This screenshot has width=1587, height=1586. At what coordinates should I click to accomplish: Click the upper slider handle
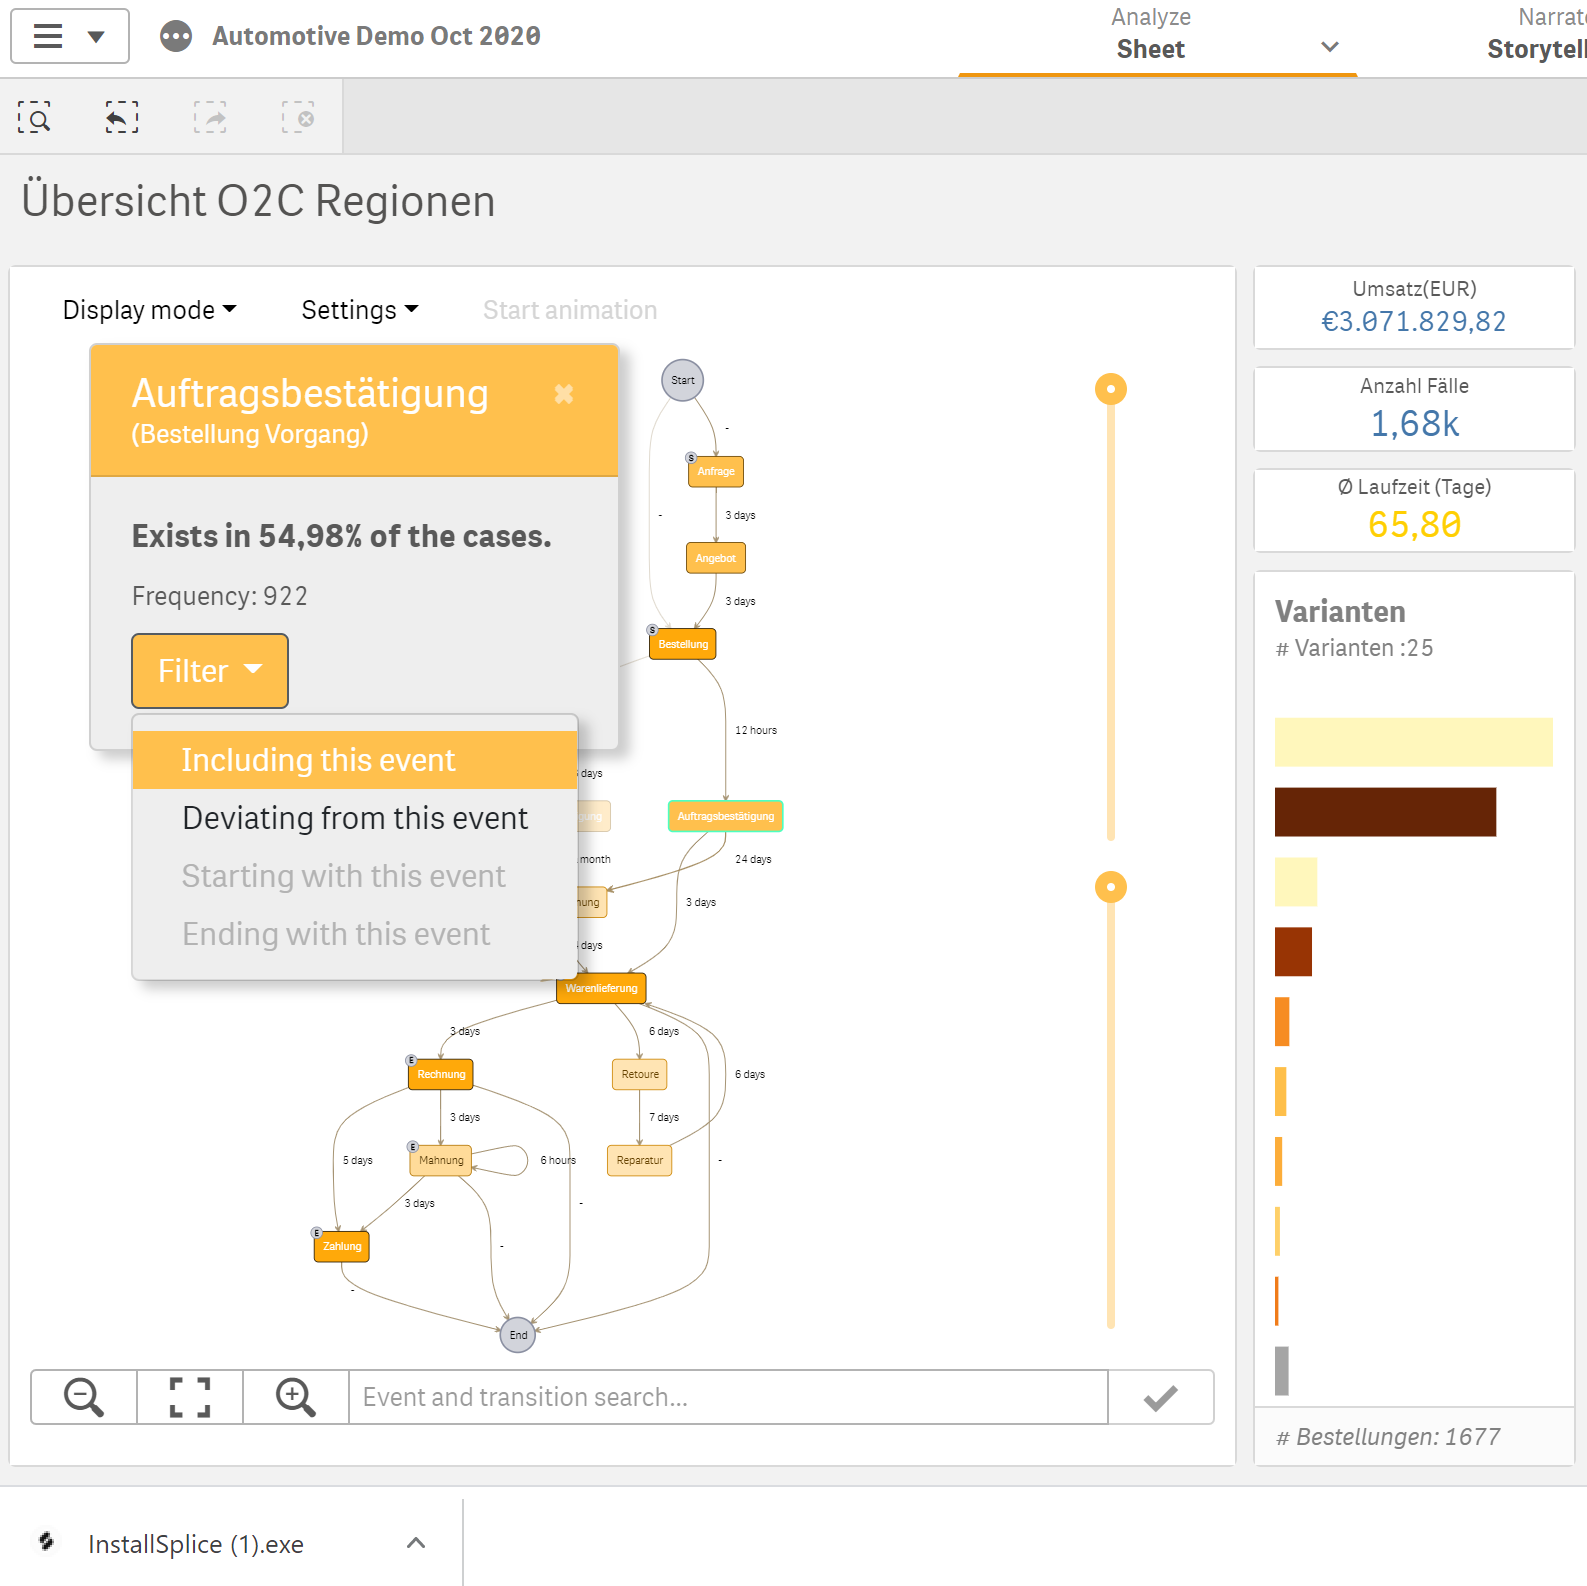pos(1111,389)
